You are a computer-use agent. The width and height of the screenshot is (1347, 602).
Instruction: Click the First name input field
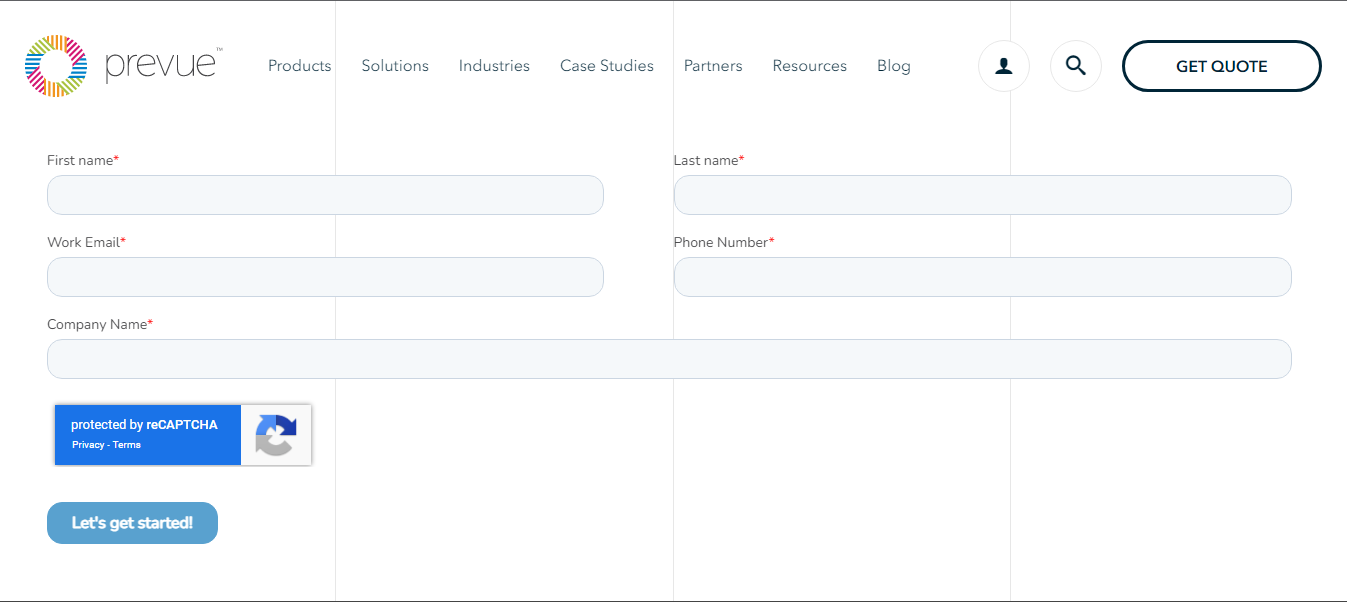coord(325,195)
